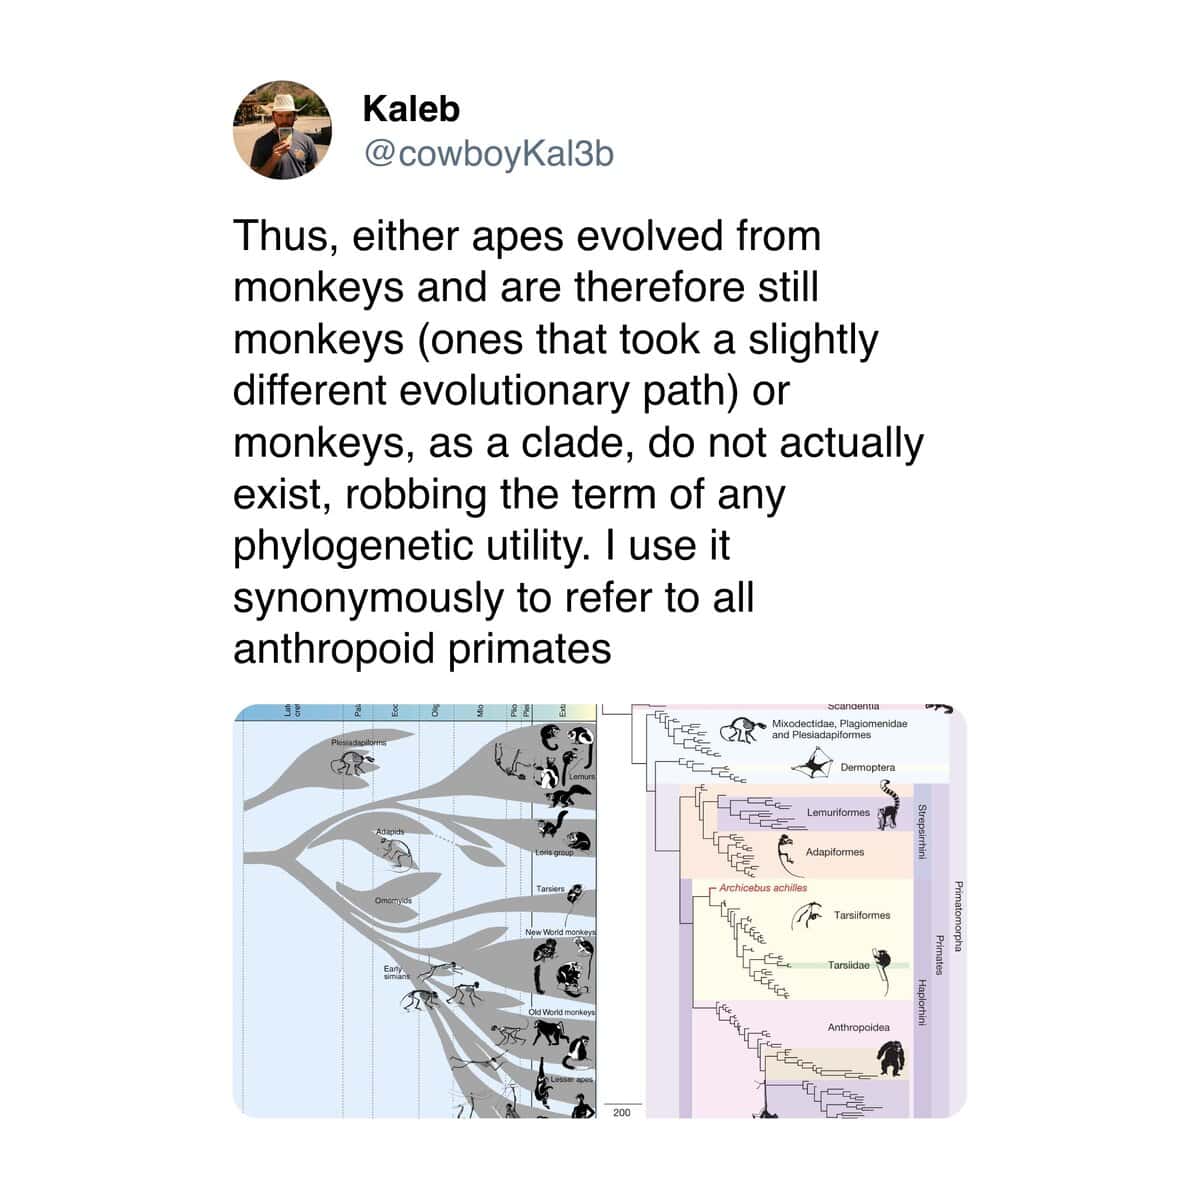This screenshot has height=1200, width=1200.
Task: Click the tarsier silhouette beside Tarsiidae
Action: click(x=884, y=972)
